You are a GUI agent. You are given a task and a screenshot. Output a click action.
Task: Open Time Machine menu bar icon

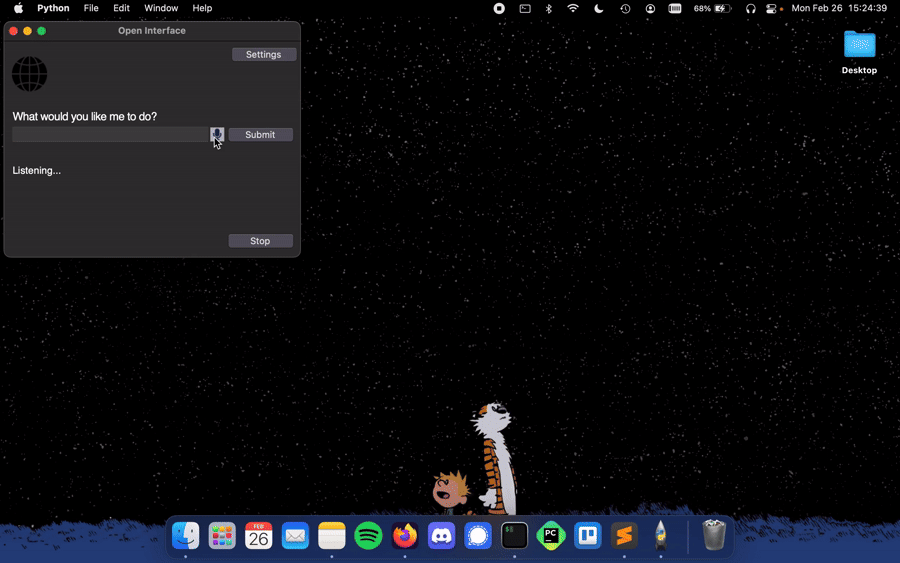(x=625, y=8)
